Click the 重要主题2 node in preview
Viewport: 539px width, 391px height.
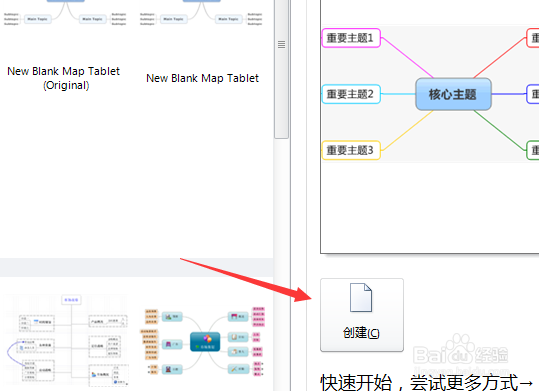(x=351, y=94)
